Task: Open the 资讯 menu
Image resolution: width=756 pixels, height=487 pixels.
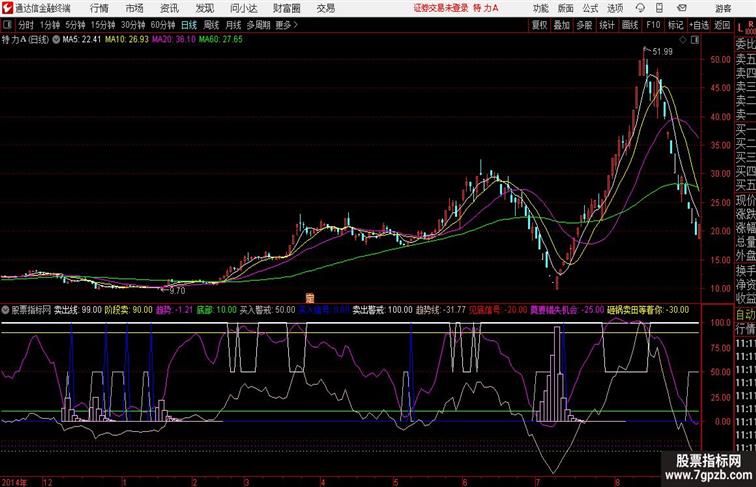Action: point(169,8)
